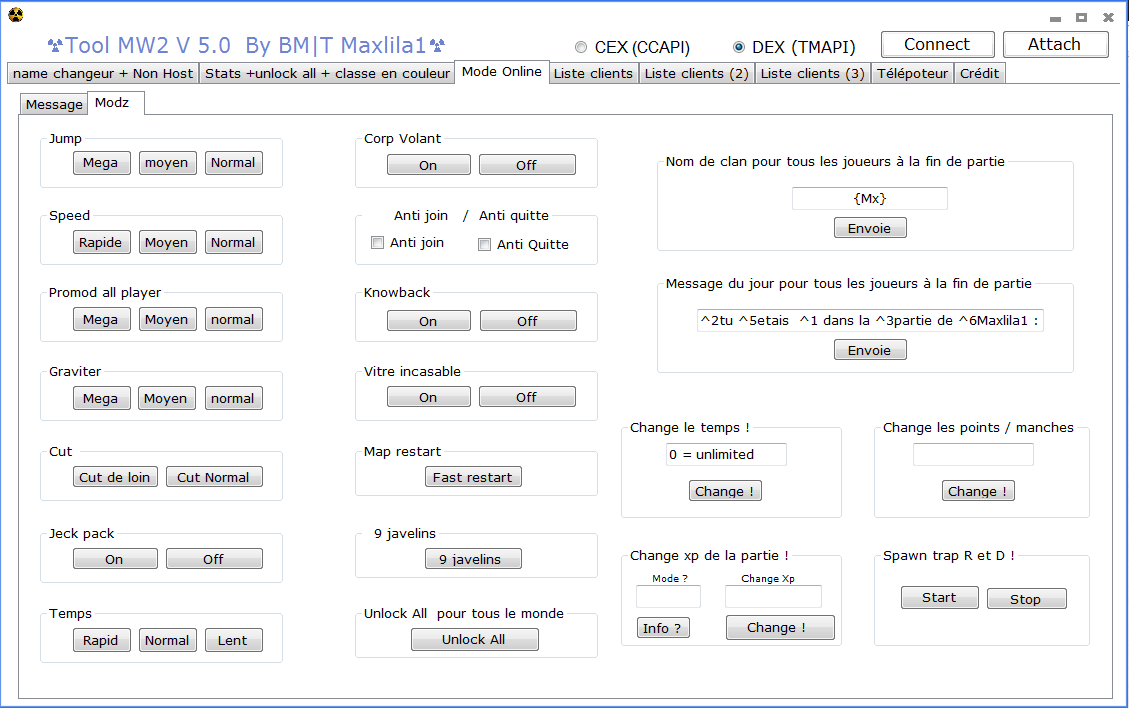Click the Mode ? input field
Viewport: 1129px width, 708px height.
click(668, 596)
